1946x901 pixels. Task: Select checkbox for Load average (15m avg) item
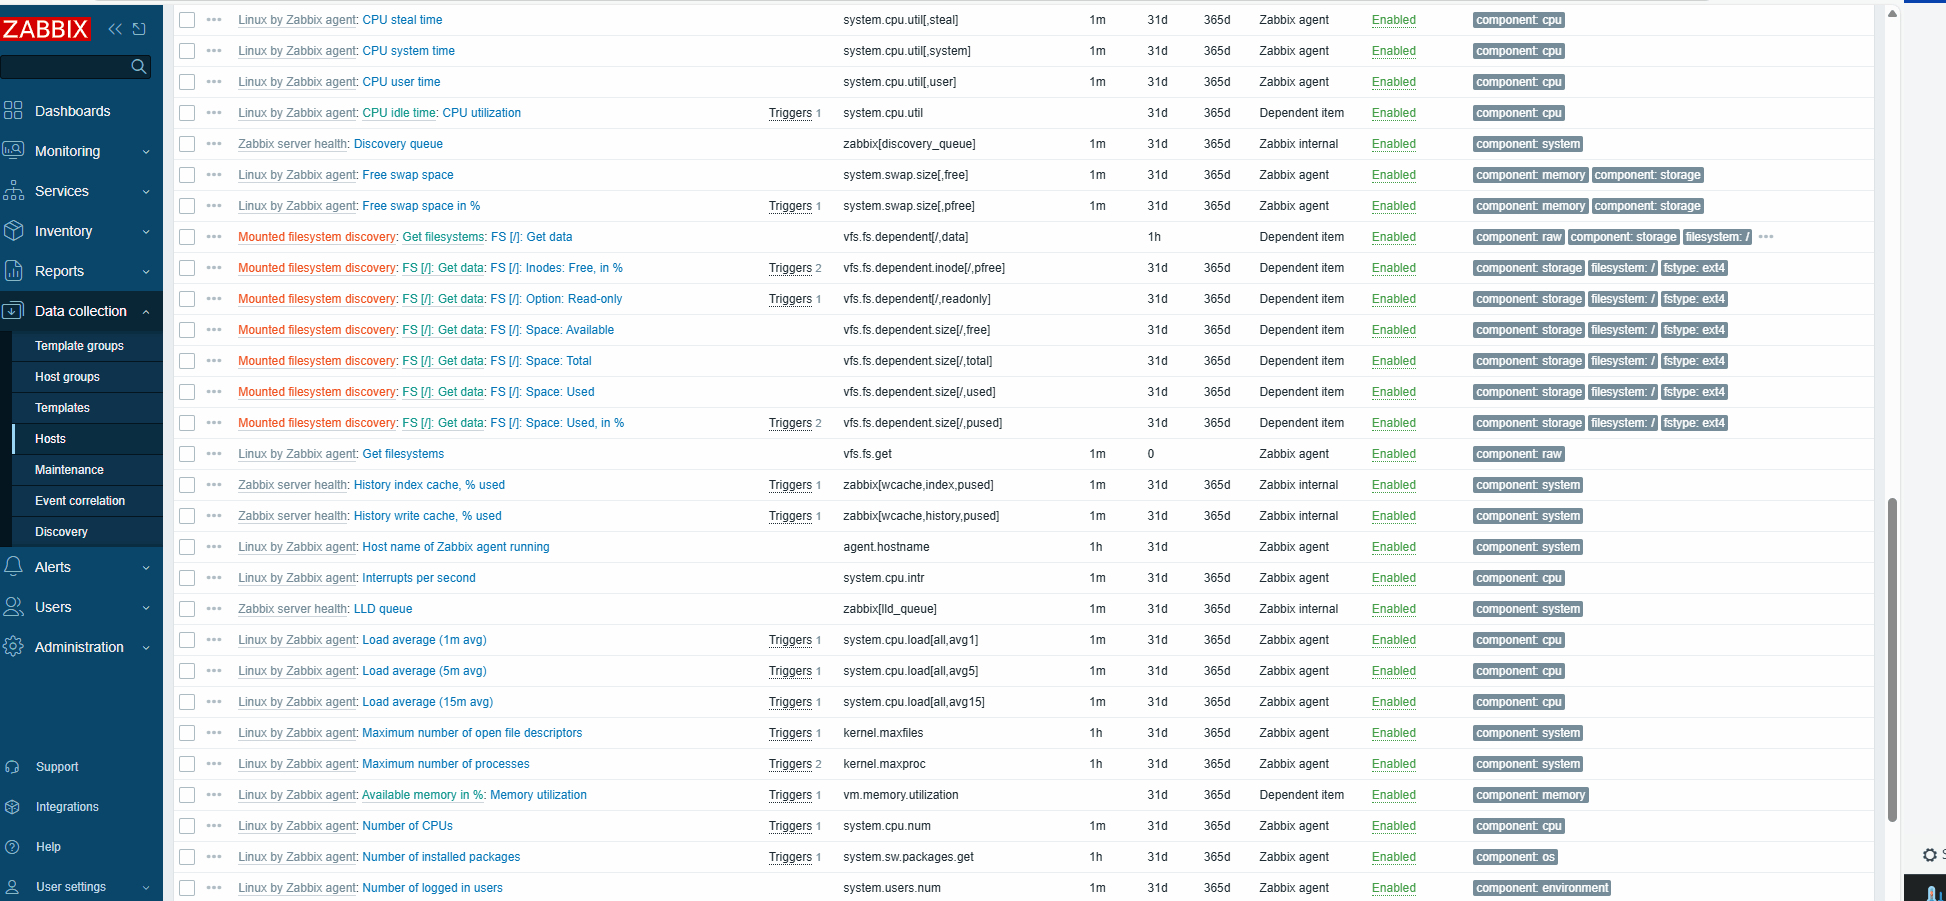(187, 702)
